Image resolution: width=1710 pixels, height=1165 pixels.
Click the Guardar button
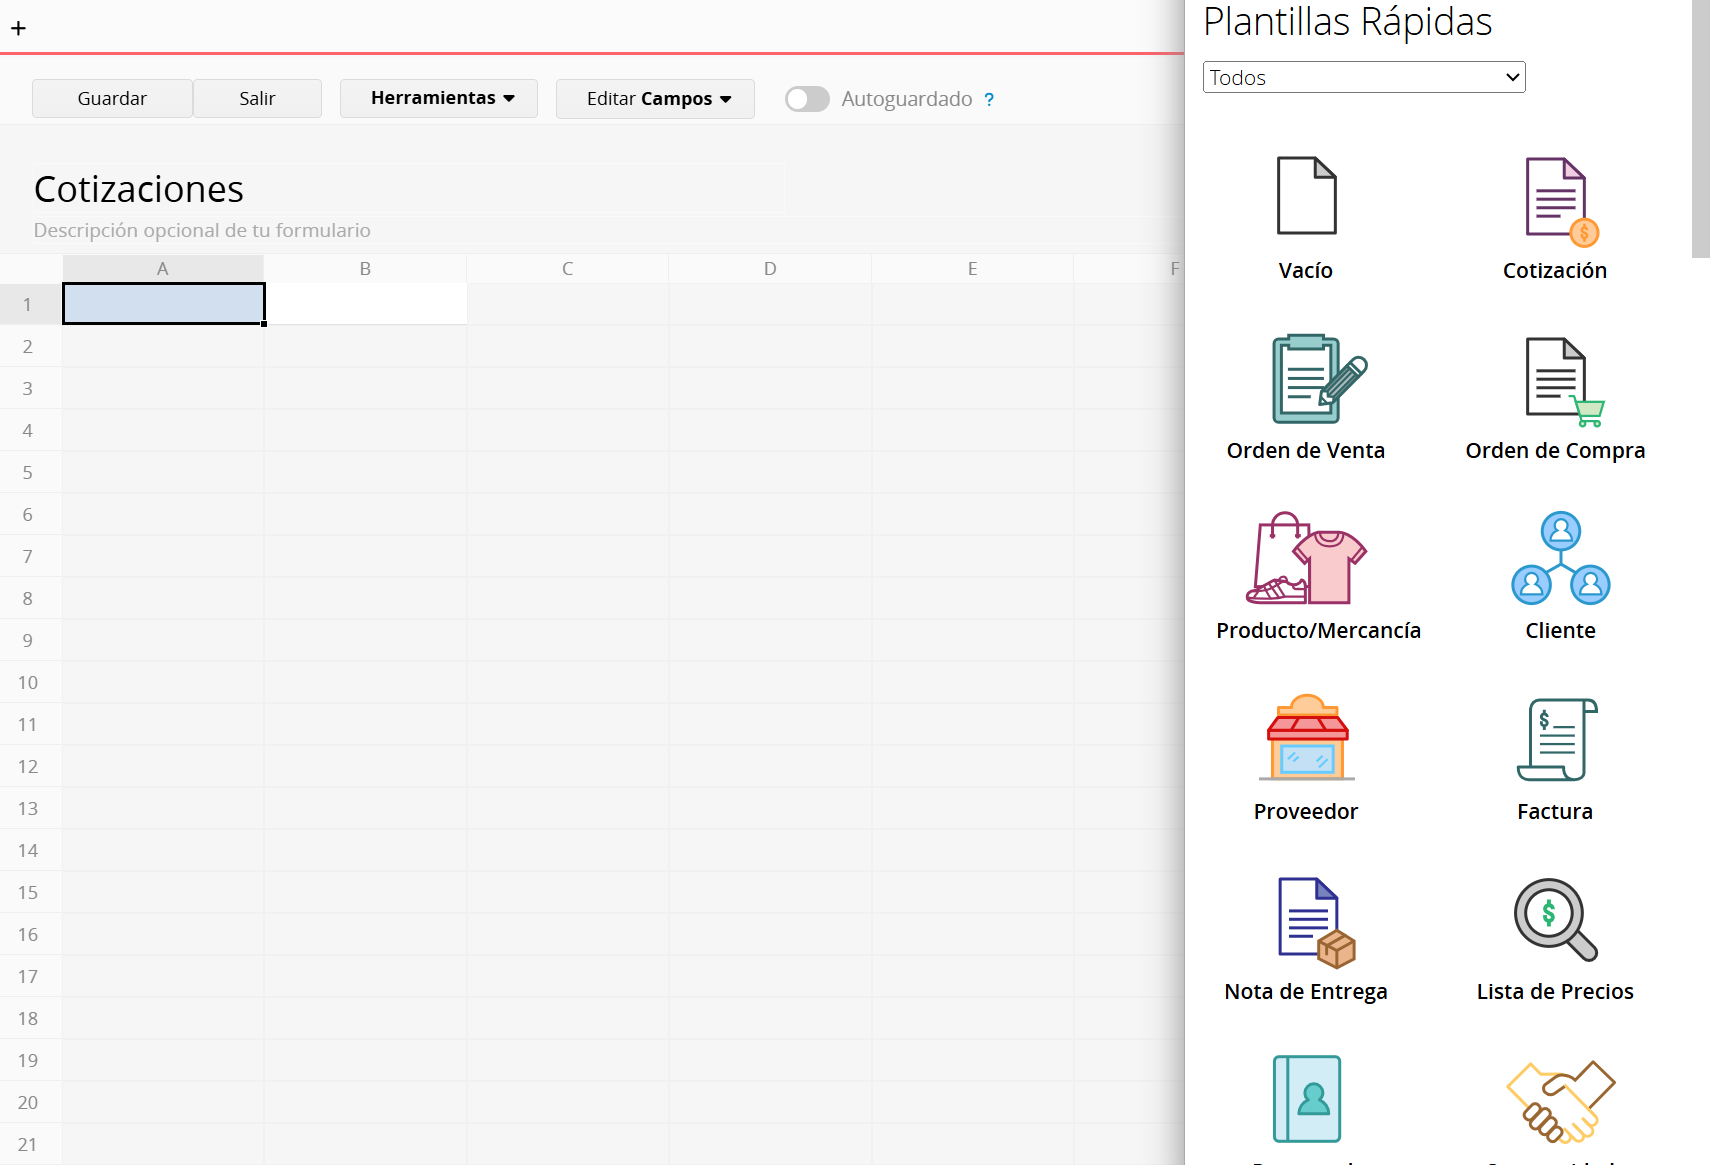click(x=112, y=99)
